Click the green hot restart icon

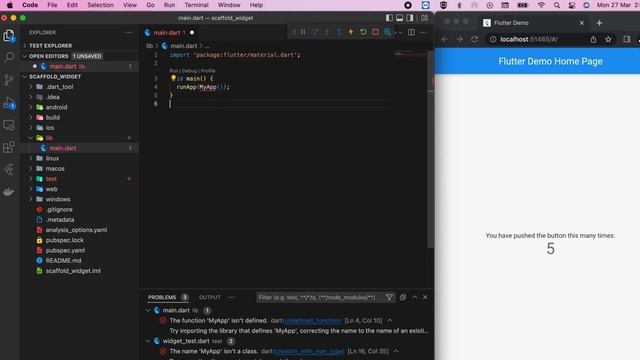tap(363, 32)
